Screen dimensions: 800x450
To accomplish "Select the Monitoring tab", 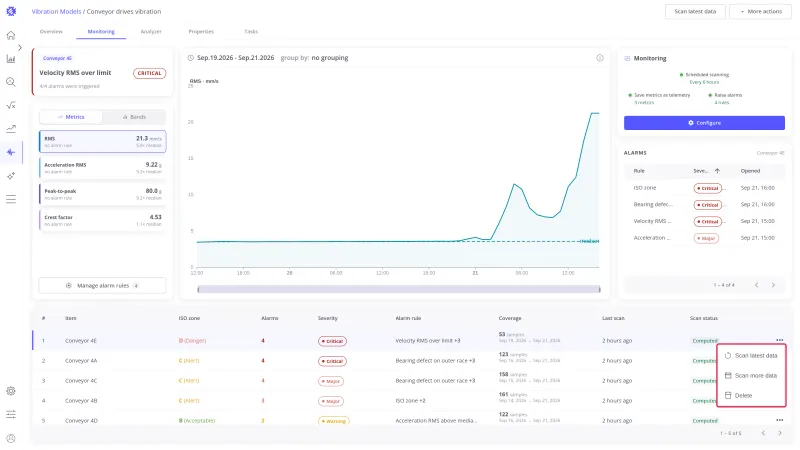I will [x=101, y=32].
